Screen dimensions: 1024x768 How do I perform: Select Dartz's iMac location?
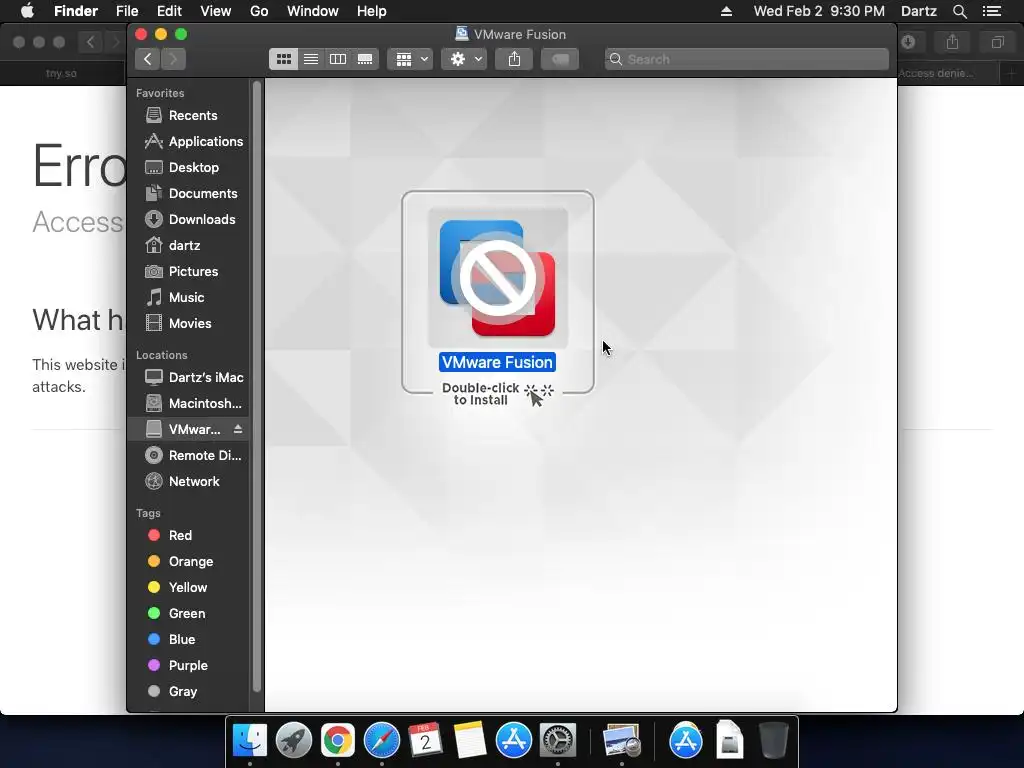tap(188, 377)
